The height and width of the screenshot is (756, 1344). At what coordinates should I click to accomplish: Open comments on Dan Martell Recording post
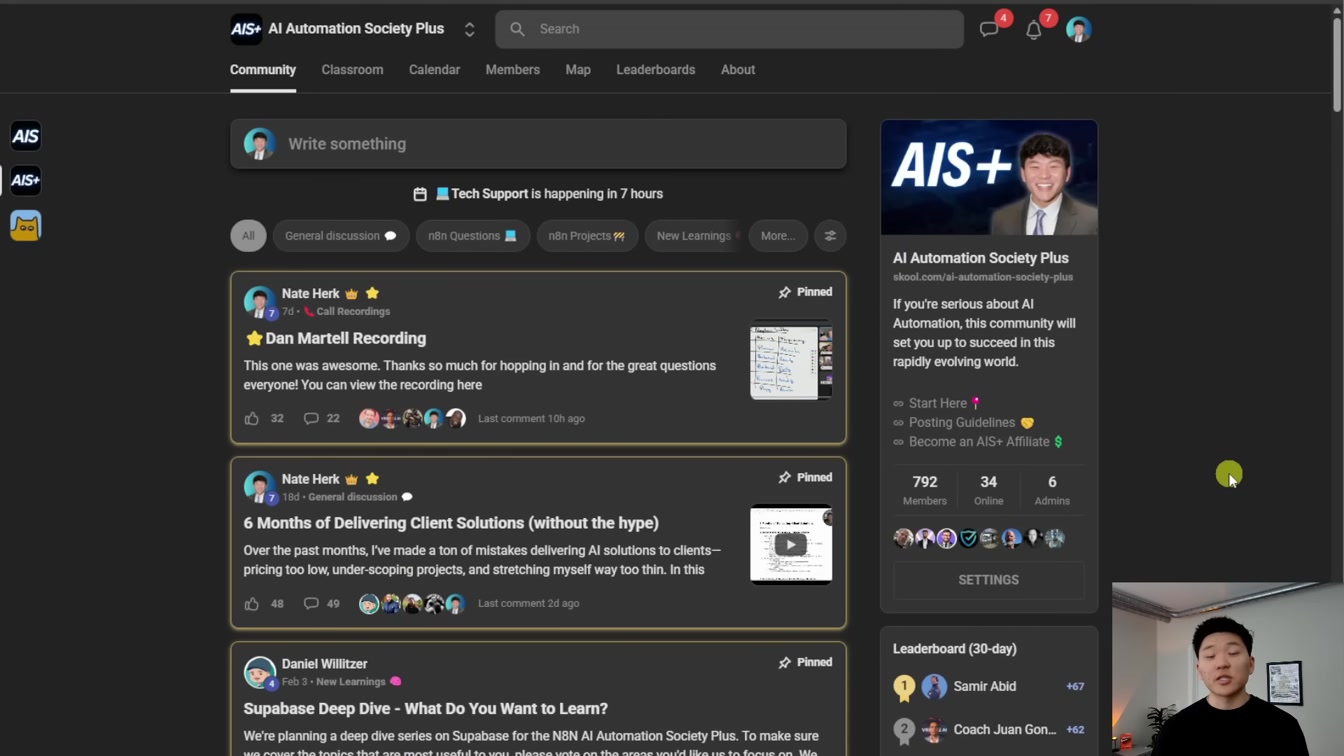pyautogui.click(x=311, y=419)
